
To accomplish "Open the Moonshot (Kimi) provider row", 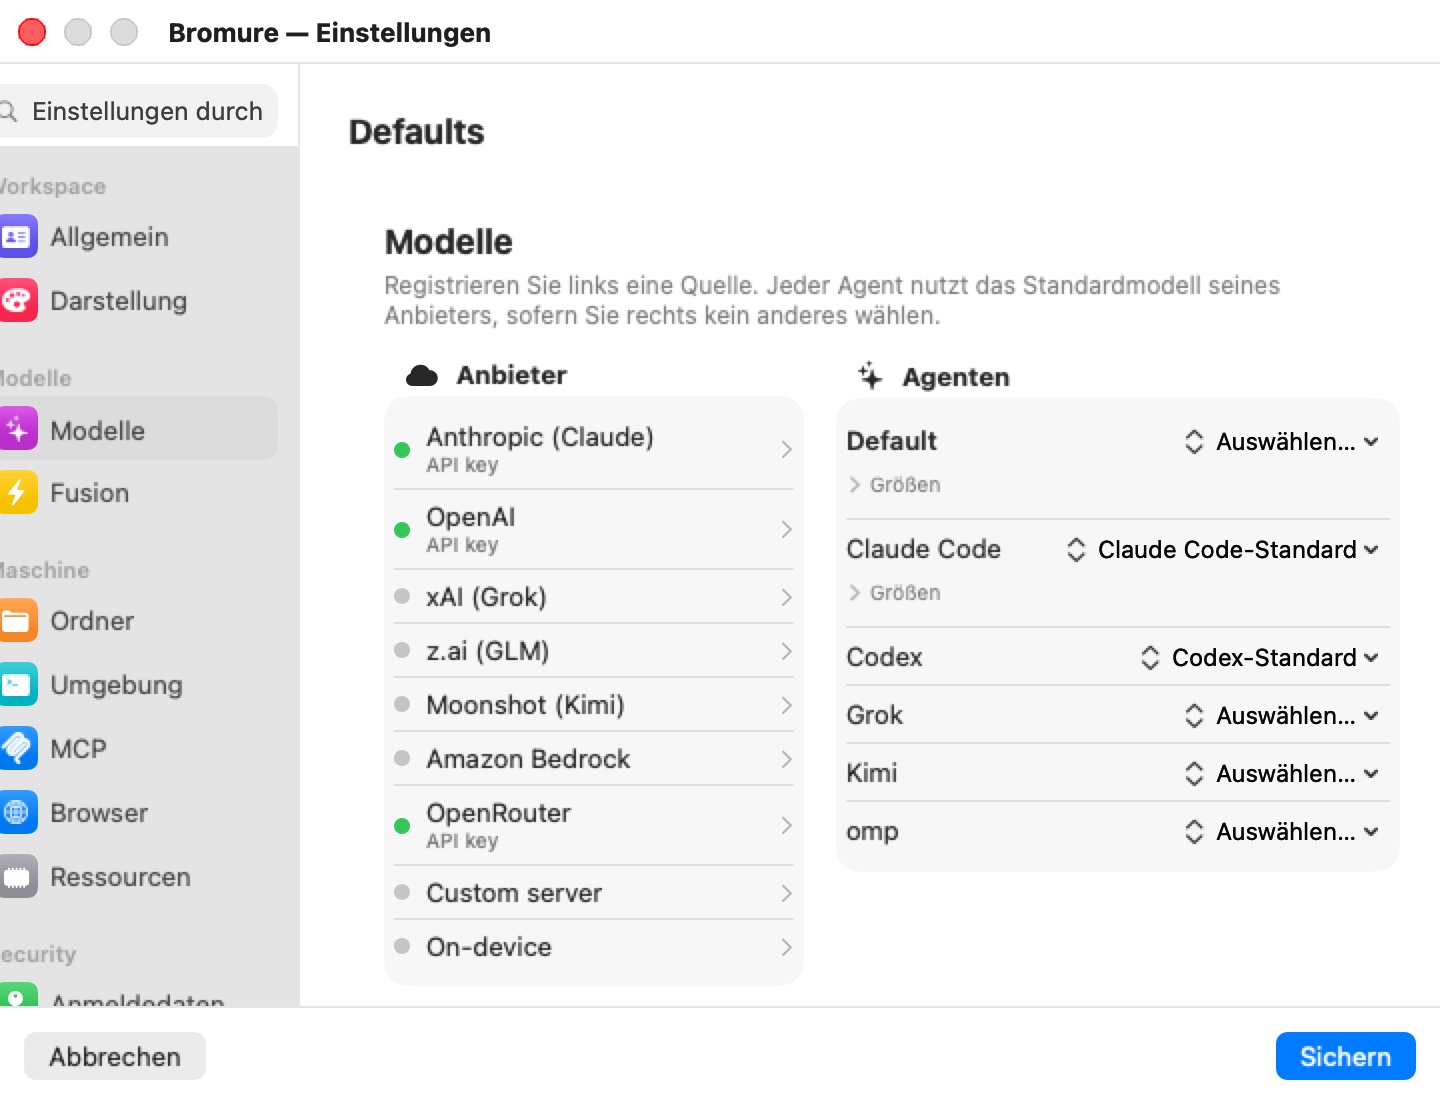I will coord(594,705).
